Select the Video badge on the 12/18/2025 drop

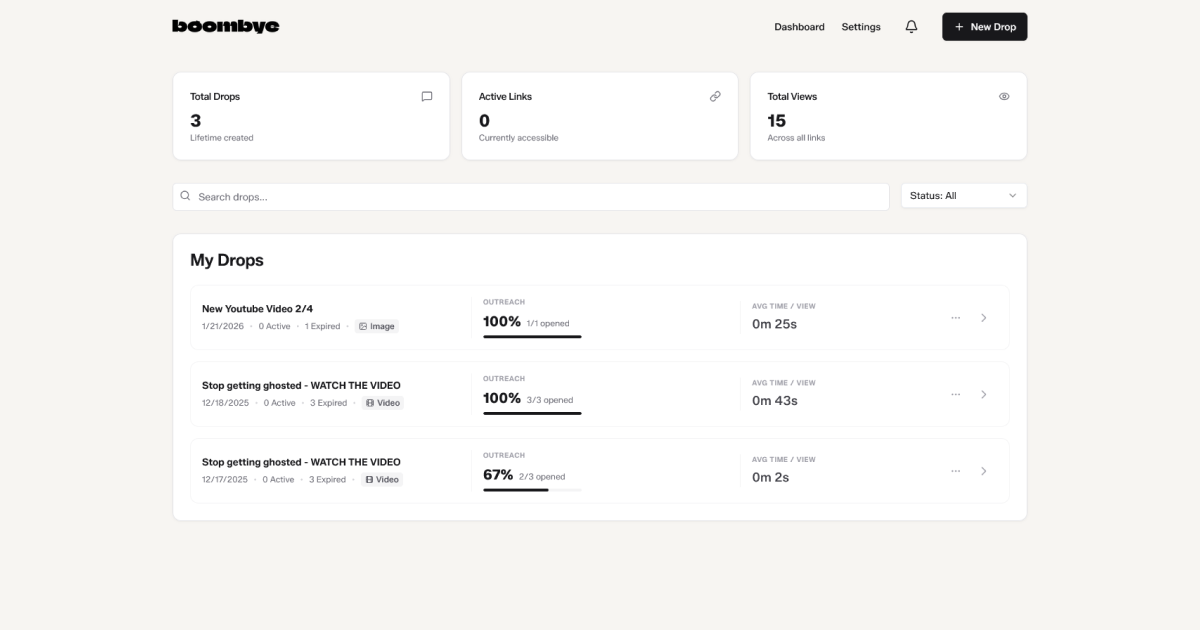(x=382, y=403)
